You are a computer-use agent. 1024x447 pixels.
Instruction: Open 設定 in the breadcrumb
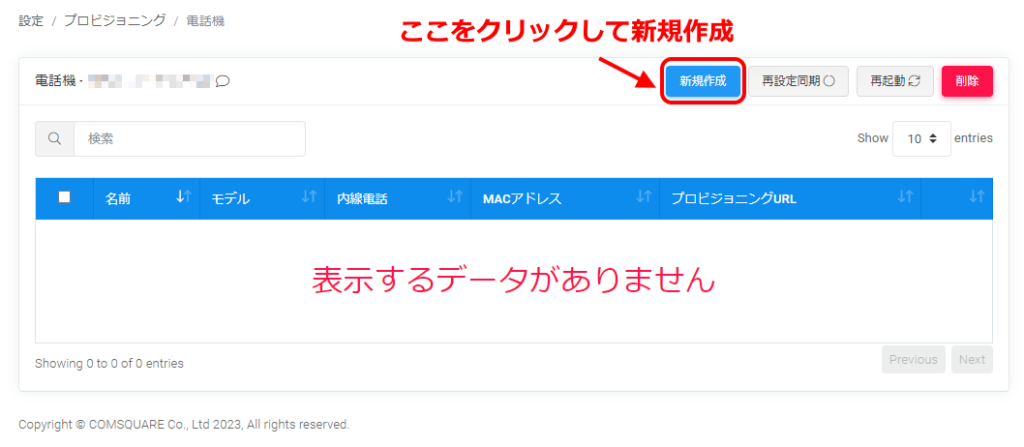pyautogui.click(x=31, y=20)
